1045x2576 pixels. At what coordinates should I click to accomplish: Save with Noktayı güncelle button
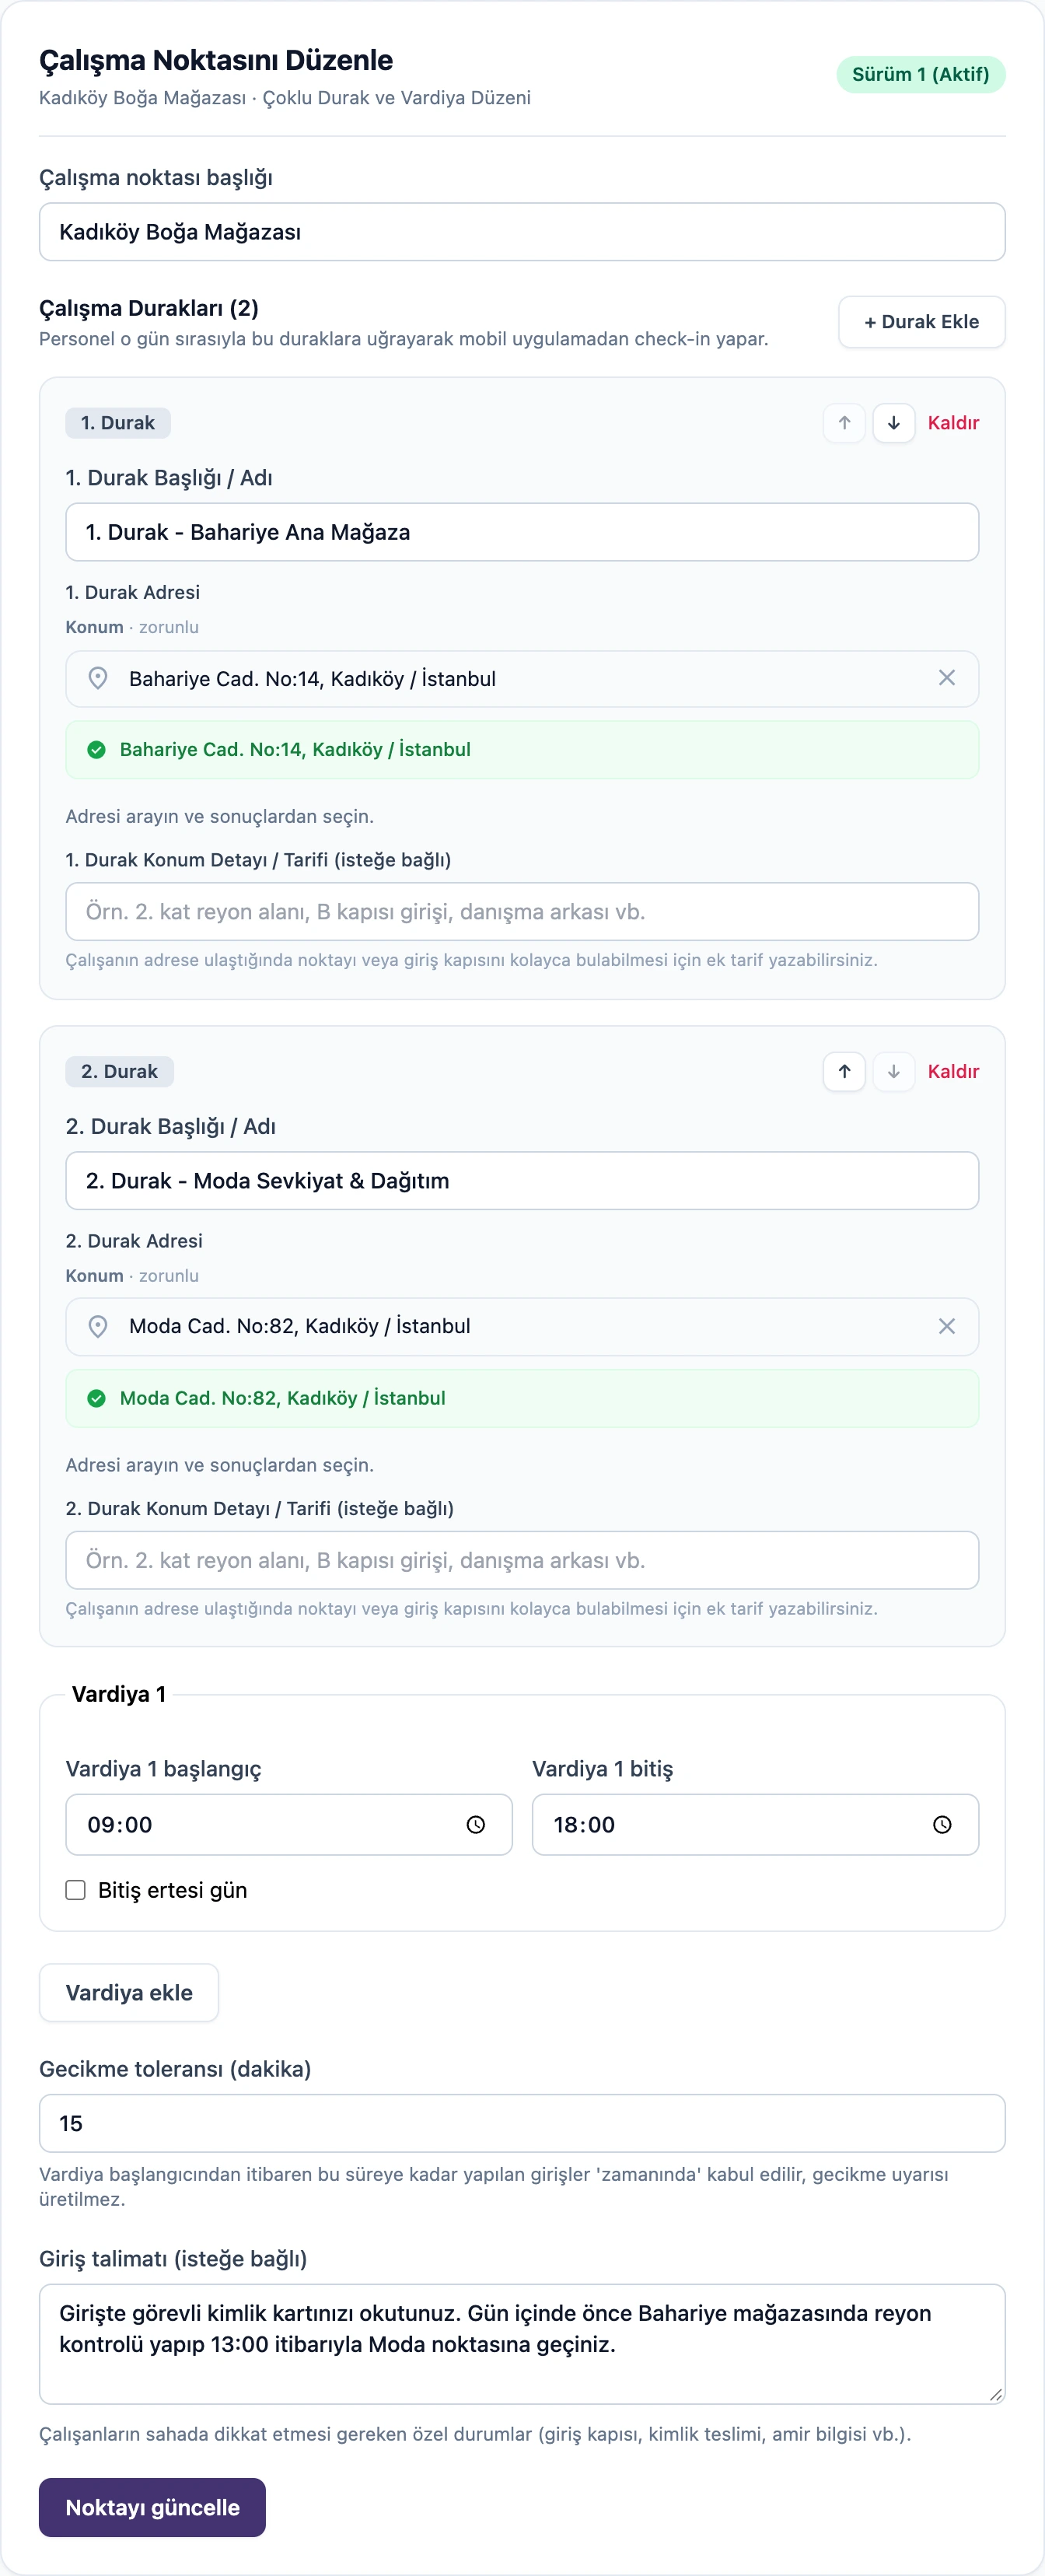(x=152, y=2507)
